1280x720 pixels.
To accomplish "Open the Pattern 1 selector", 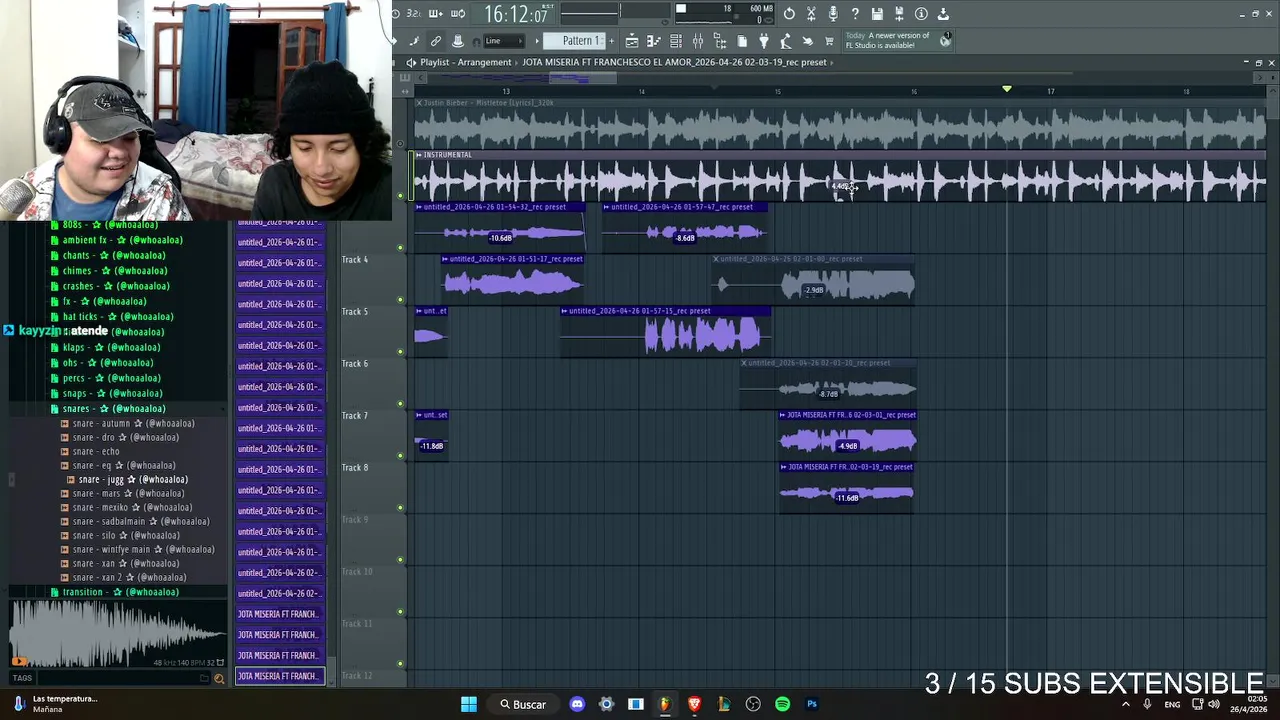I will coord(573,41).
